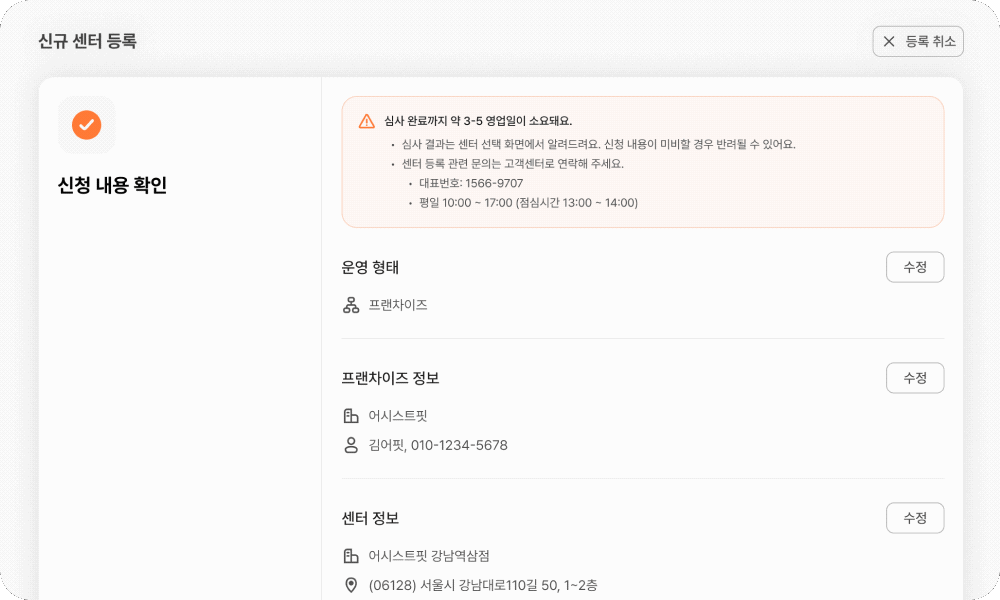Select the 프랜차이즈 정보 section heading
Viewport: 1000px width, 600px height.
tap(390, 378)
